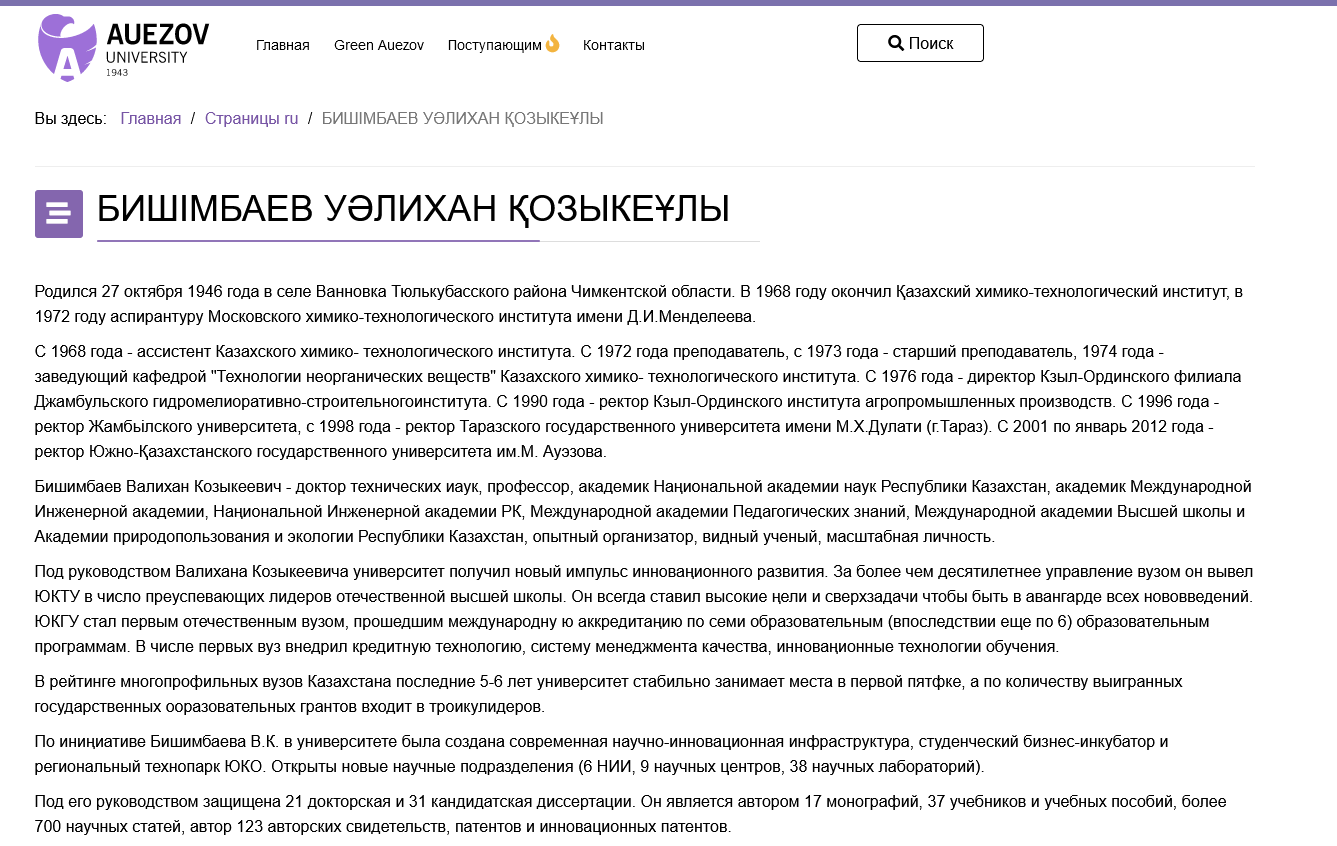This screenshot has height=846, width=1337.
Task: Click the current page name in the breadcrumb
Action: (462, 119)
